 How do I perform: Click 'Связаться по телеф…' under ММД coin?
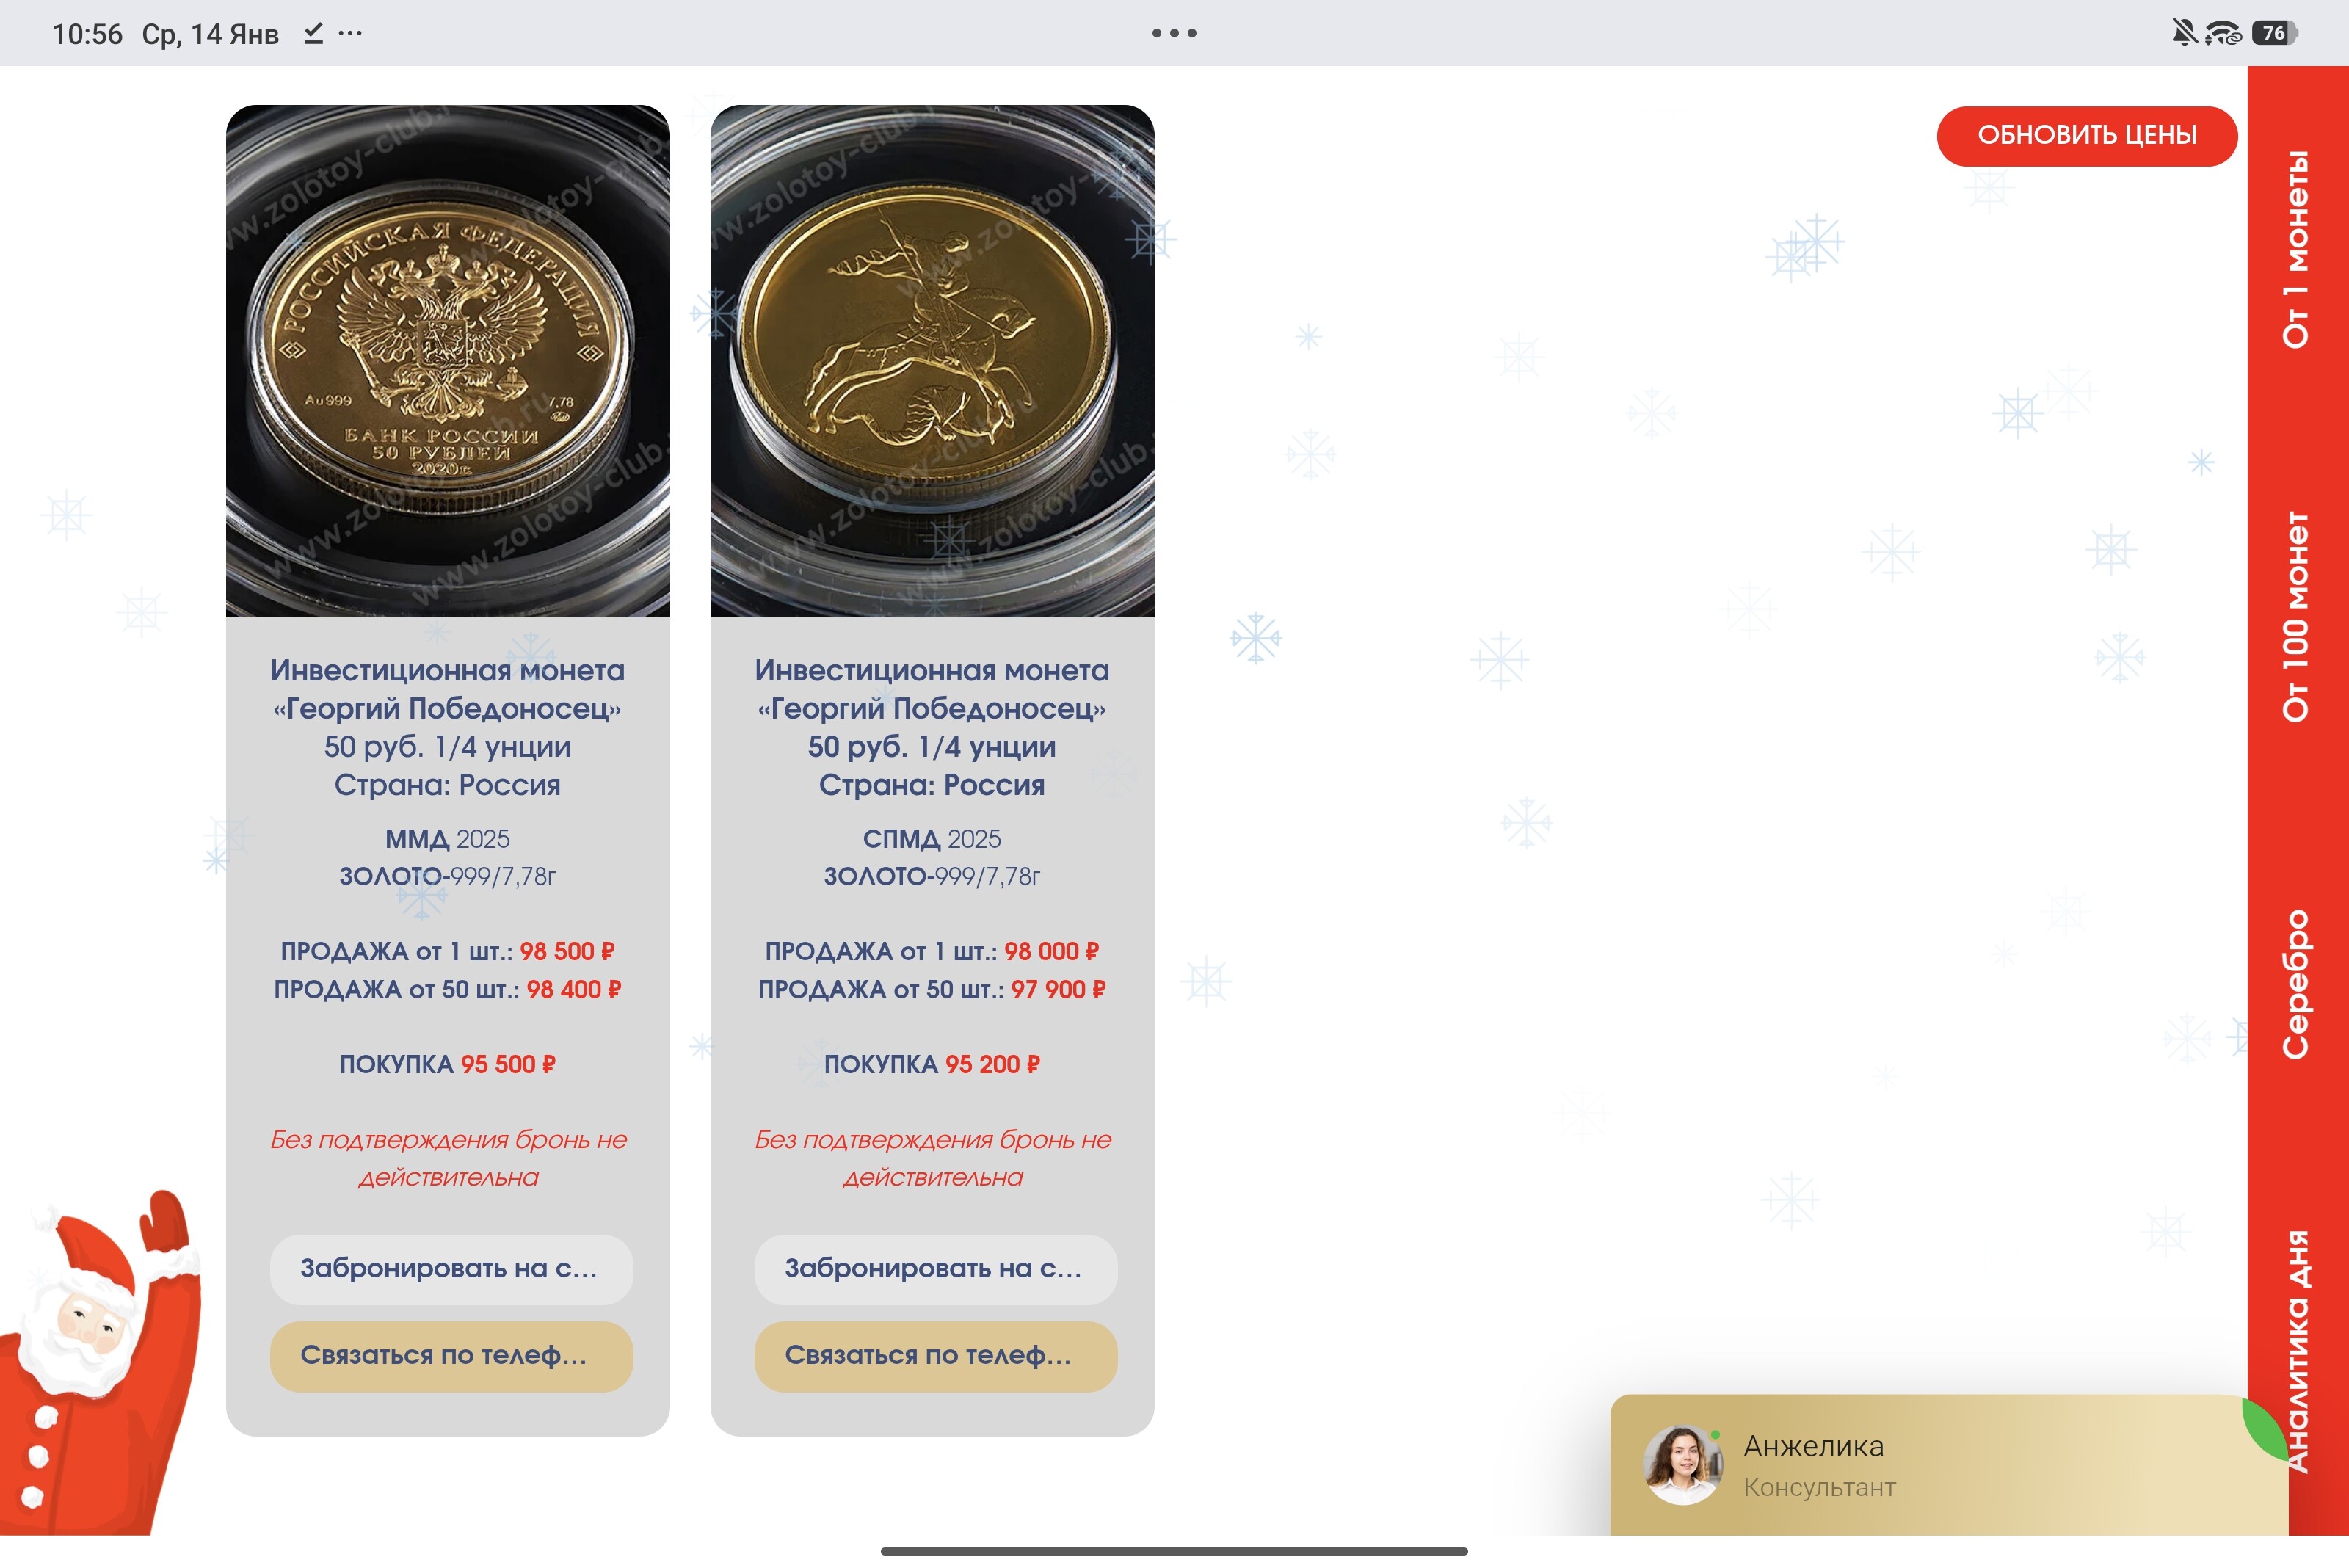[451, 1356]
